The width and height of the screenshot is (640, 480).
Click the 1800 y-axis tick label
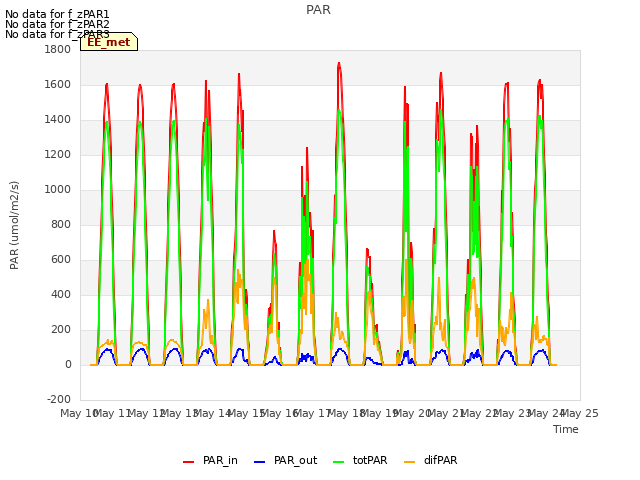point(58,49)
